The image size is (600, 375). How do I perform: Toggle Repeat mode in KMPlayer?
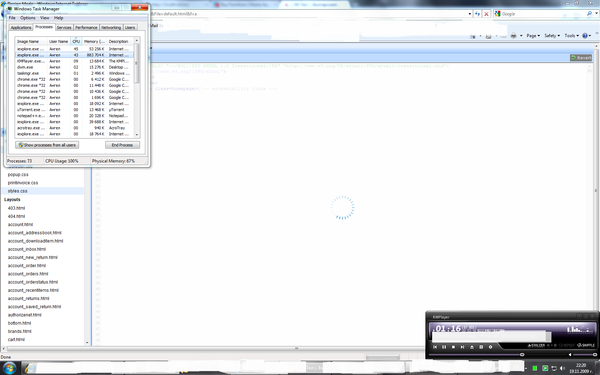(x=567, y=345)
